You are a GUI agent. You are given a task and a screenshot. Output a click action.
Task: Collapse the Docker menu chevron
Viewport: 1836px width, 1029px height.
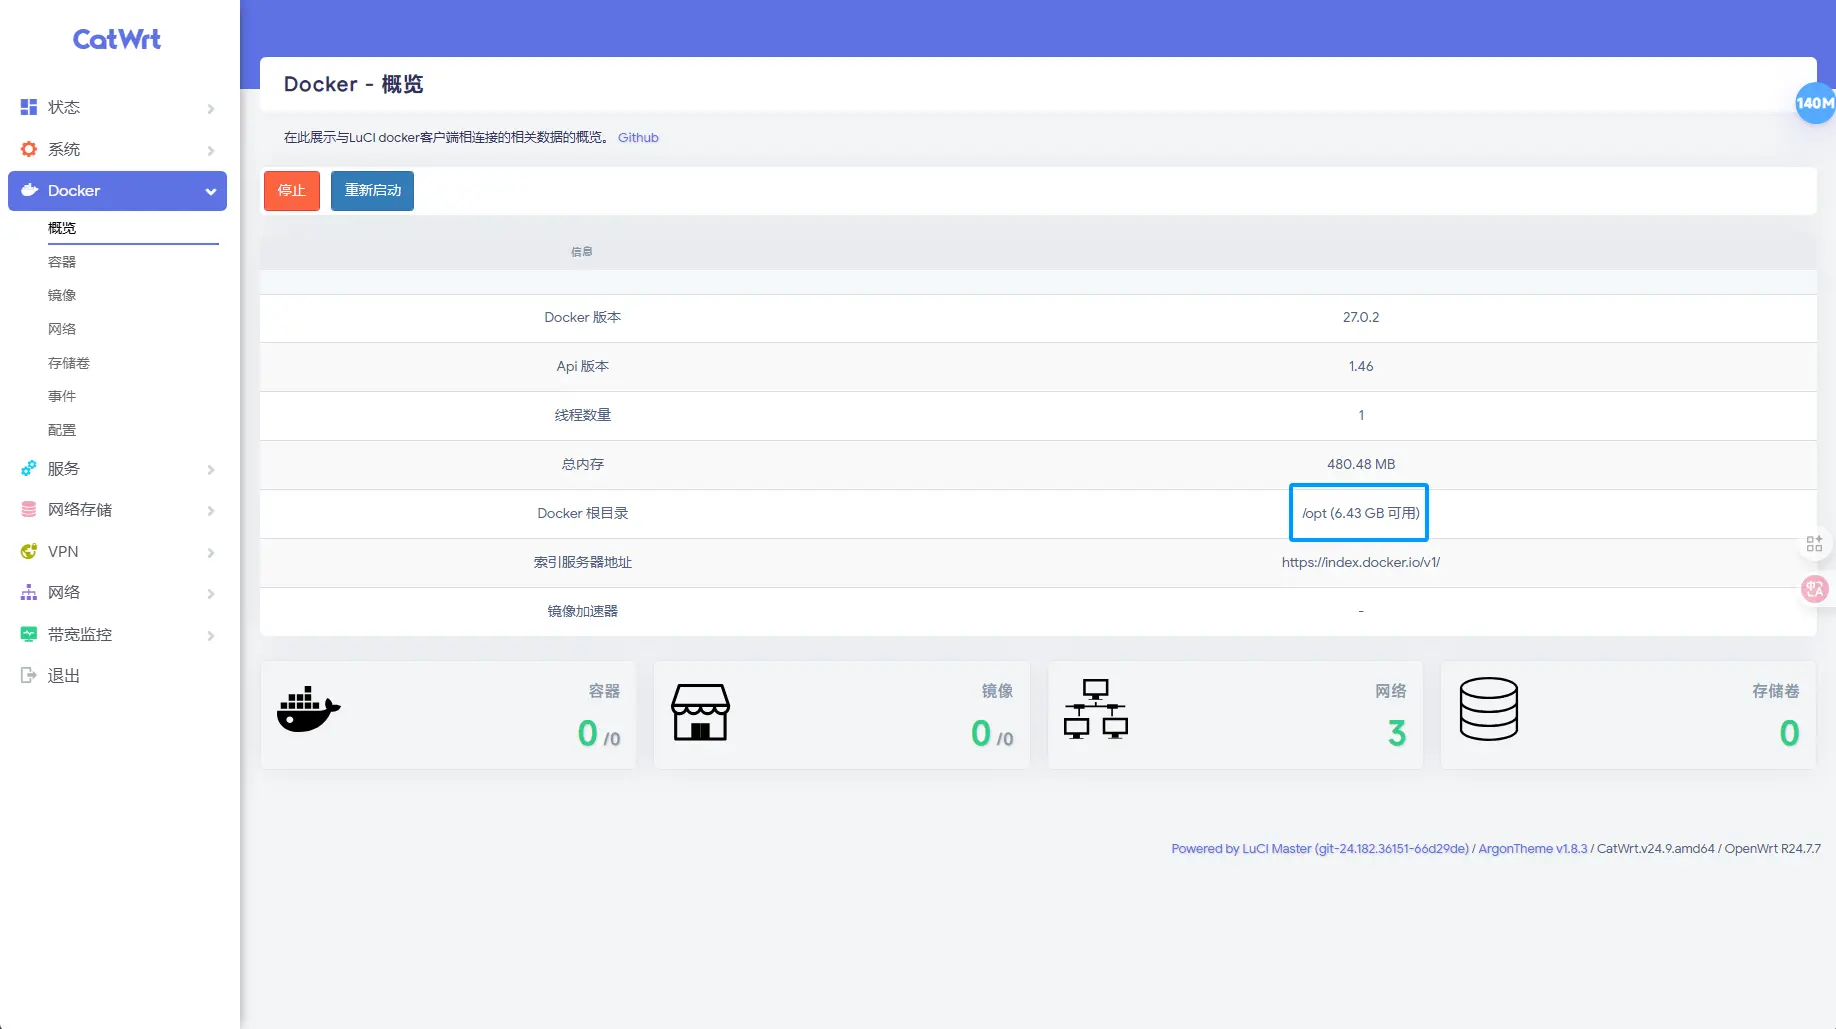click(x=211, y=191)
